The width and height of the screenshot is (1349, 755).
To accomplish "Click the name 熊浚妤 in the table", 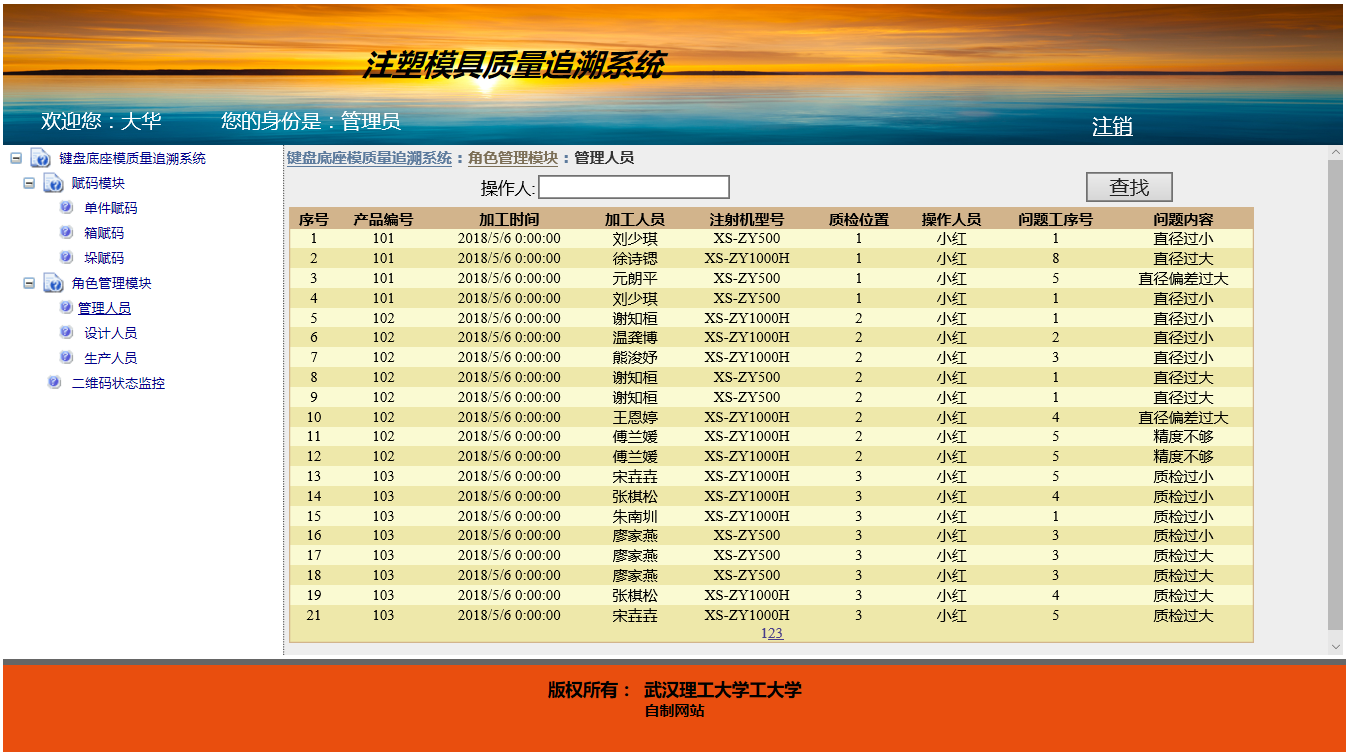I will coord(635,357).
